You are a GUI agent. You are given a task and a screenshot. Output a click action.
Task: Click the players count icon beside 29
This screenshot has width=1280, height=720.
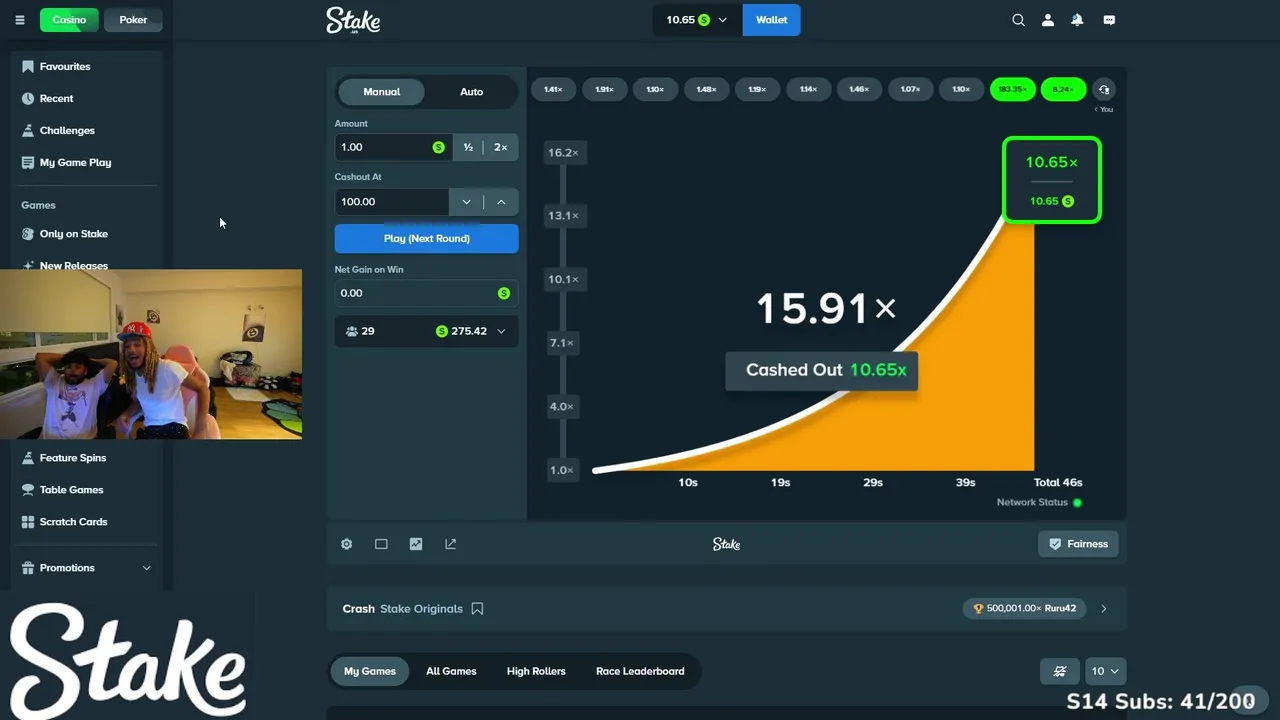pyautogui.click(x=352, y=331)
